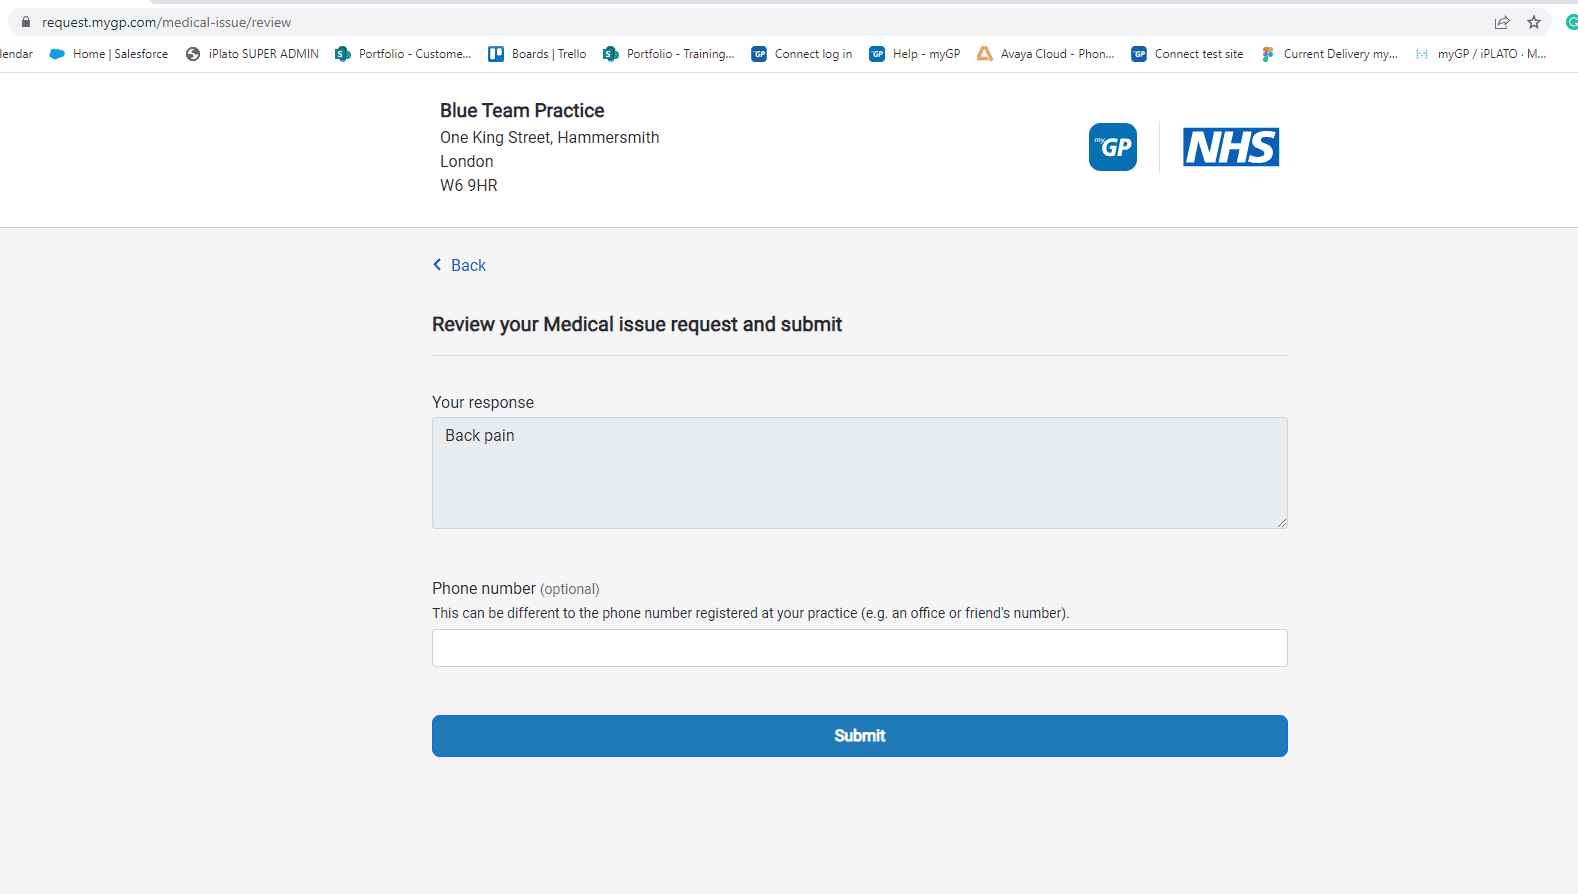Click the star bookmark icon
This screenshot has height=894, width=1578.
[1533, 22]
